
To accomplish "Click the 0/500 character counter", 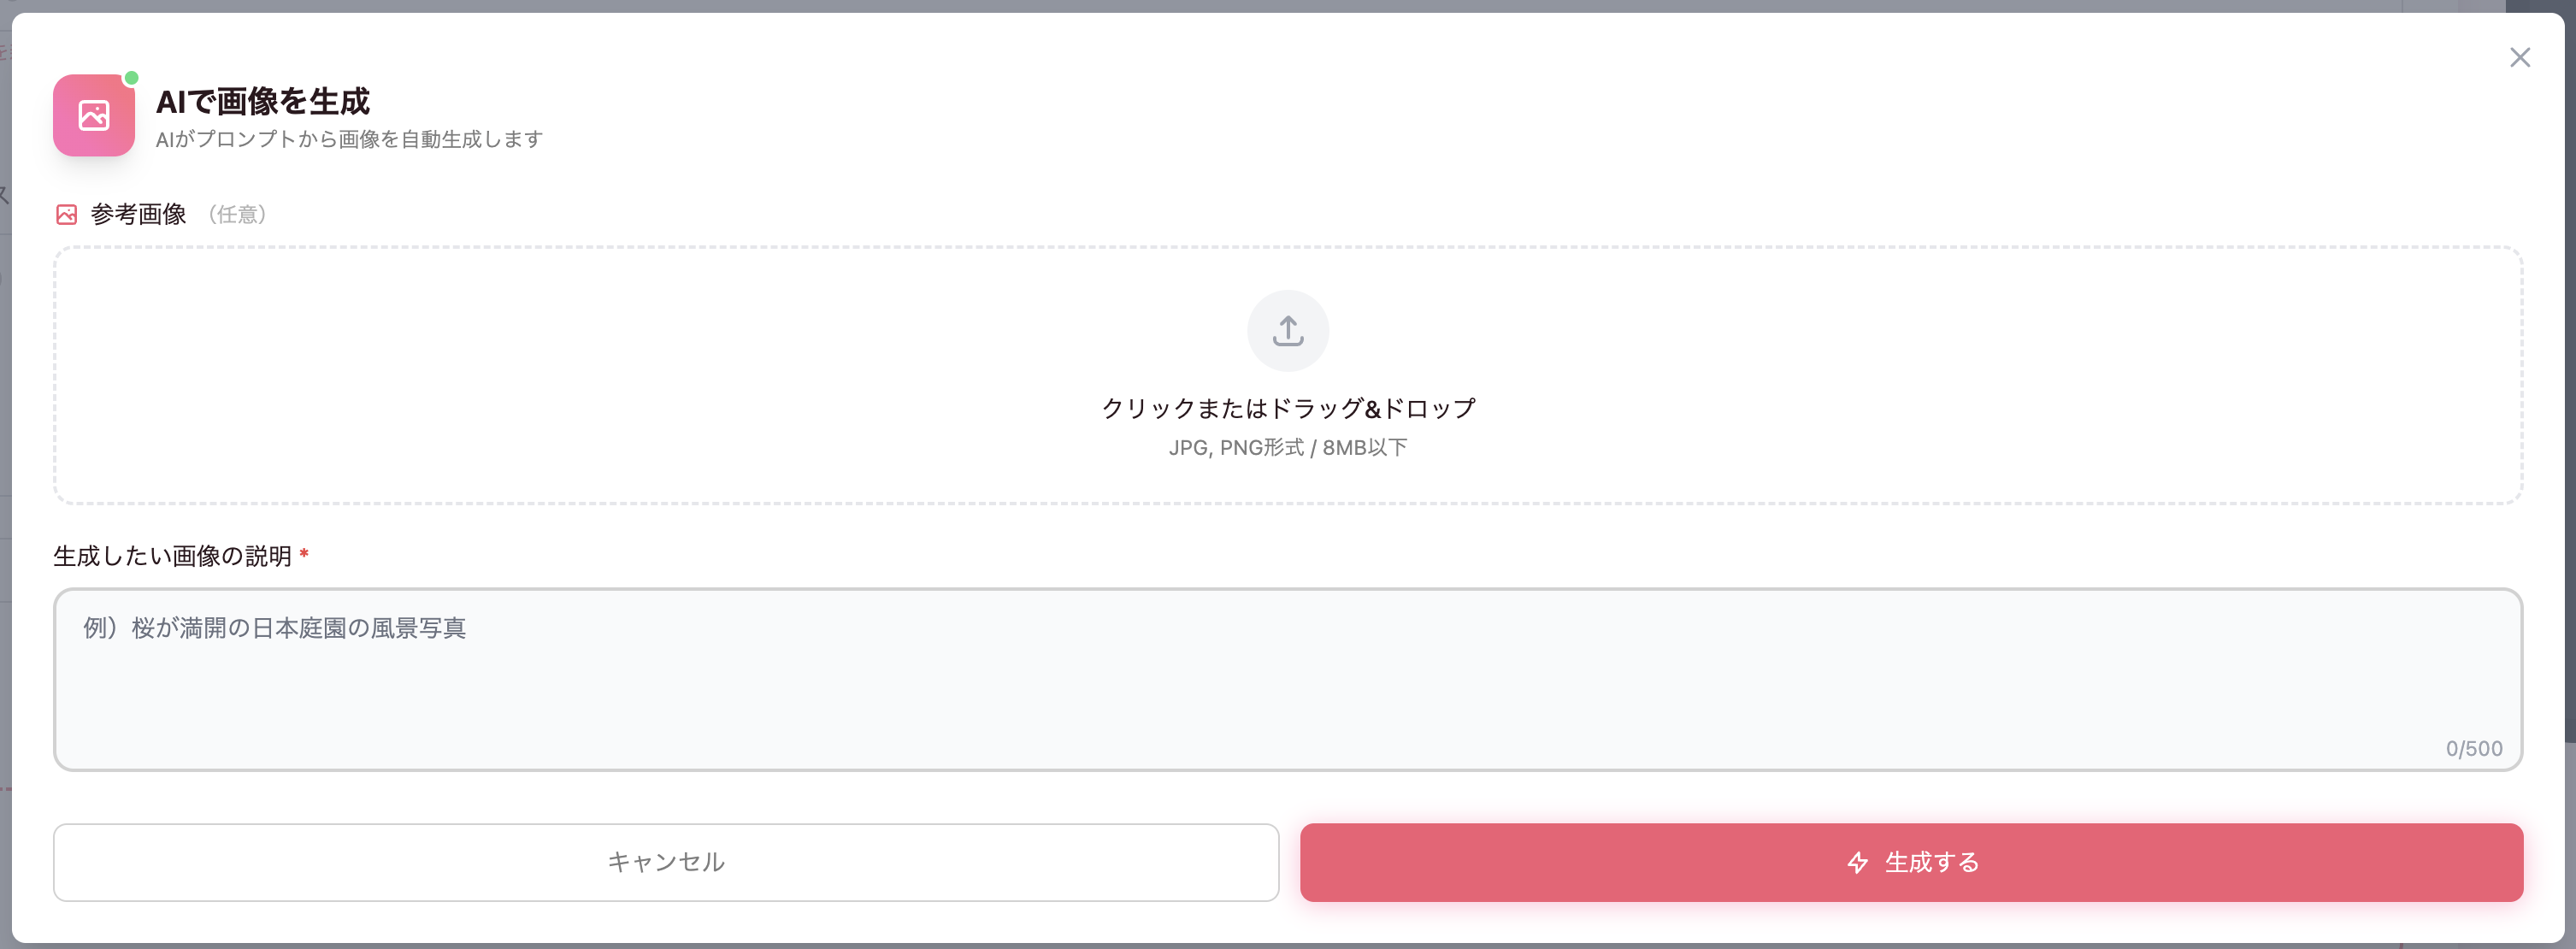I will [x=2473, y=747].
